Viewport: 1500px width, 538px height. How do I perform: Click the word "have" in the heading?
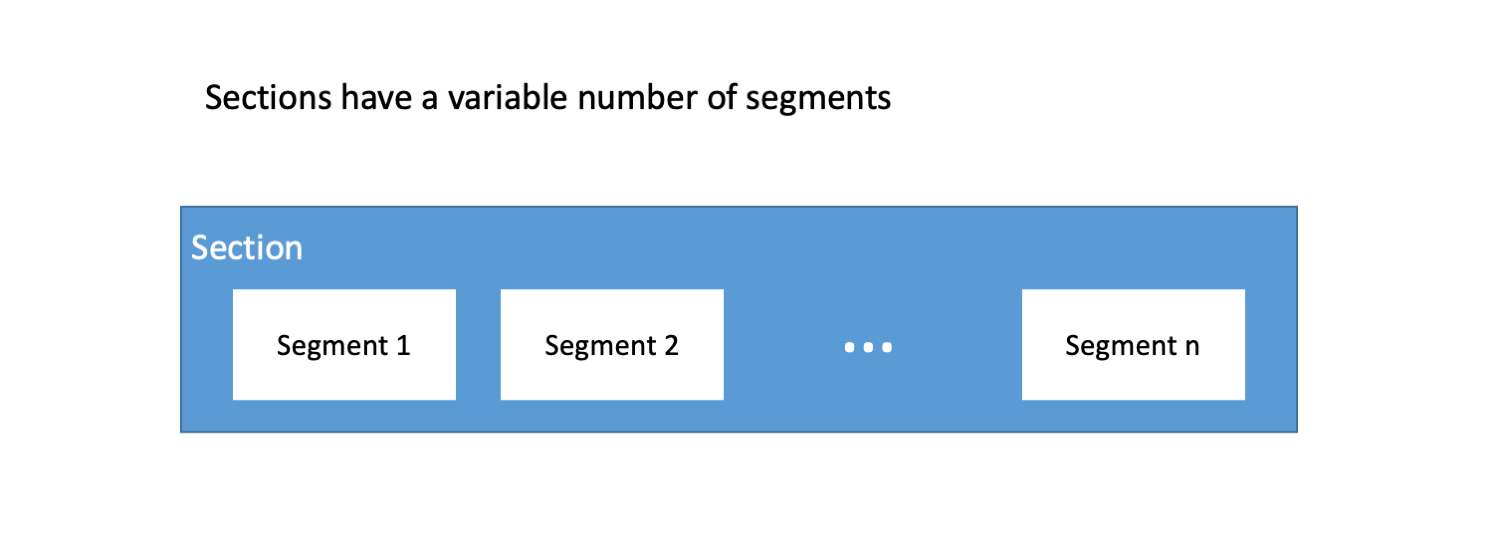378,99
